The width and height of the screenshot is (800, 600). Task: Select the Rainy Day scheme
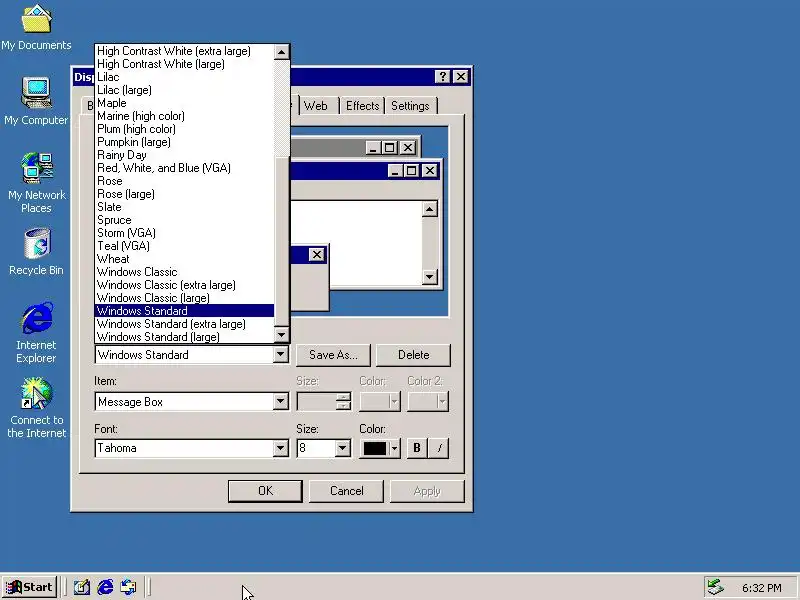click(184, 155)
